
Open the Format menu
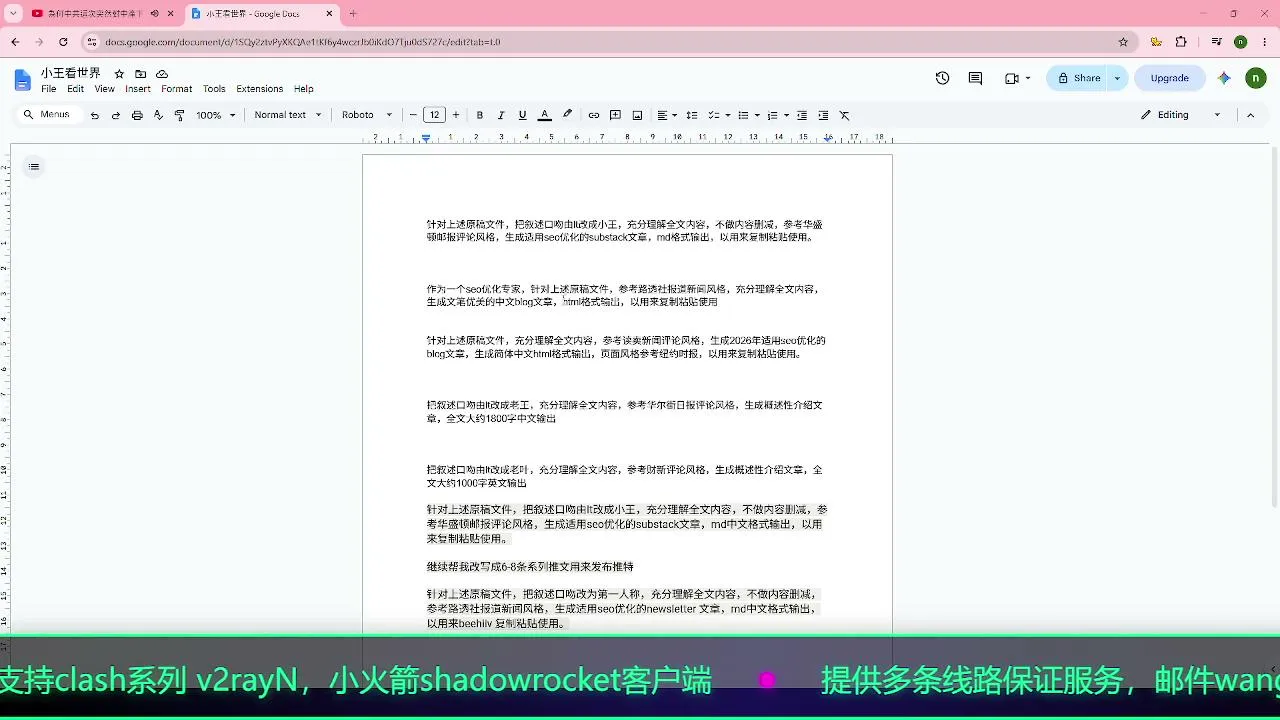point(176,89)
